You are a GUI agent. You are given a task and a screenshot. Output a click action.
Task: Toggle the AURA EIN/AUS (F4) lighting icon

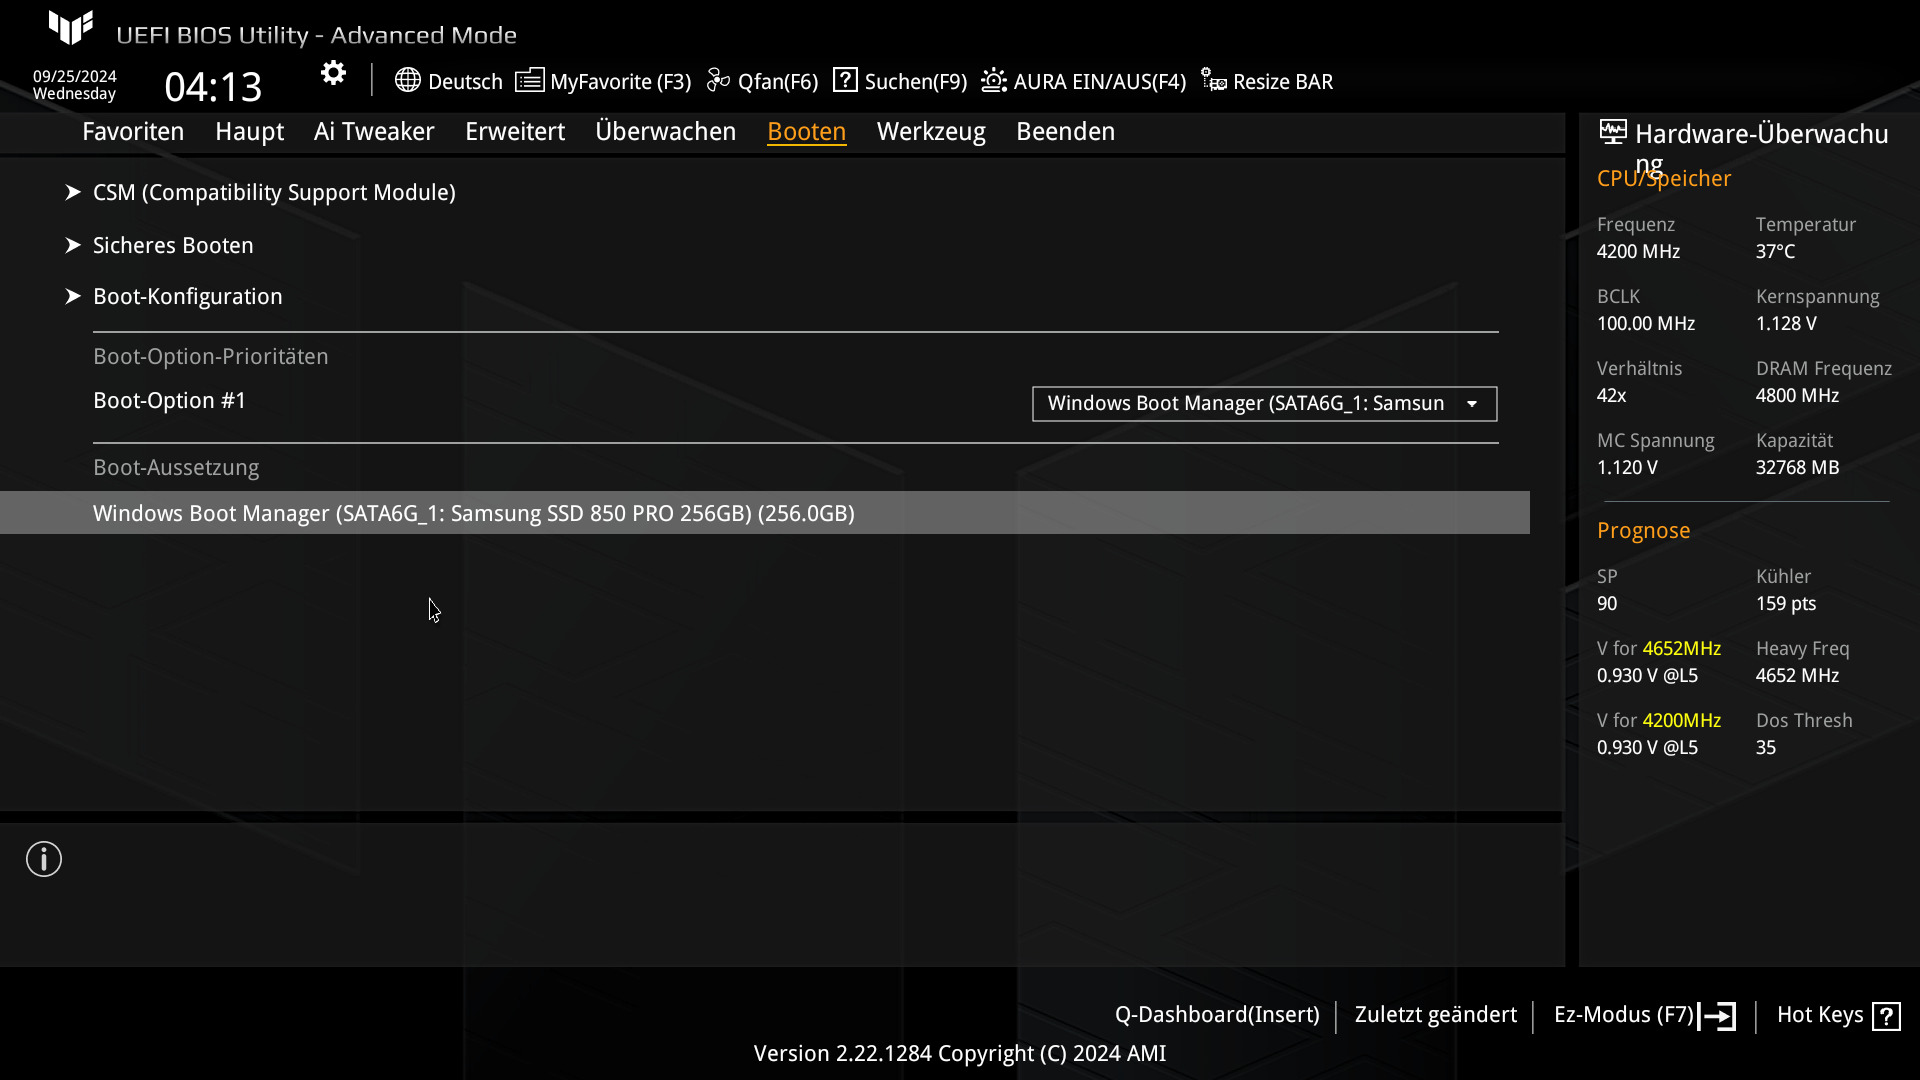click(993, 80)
